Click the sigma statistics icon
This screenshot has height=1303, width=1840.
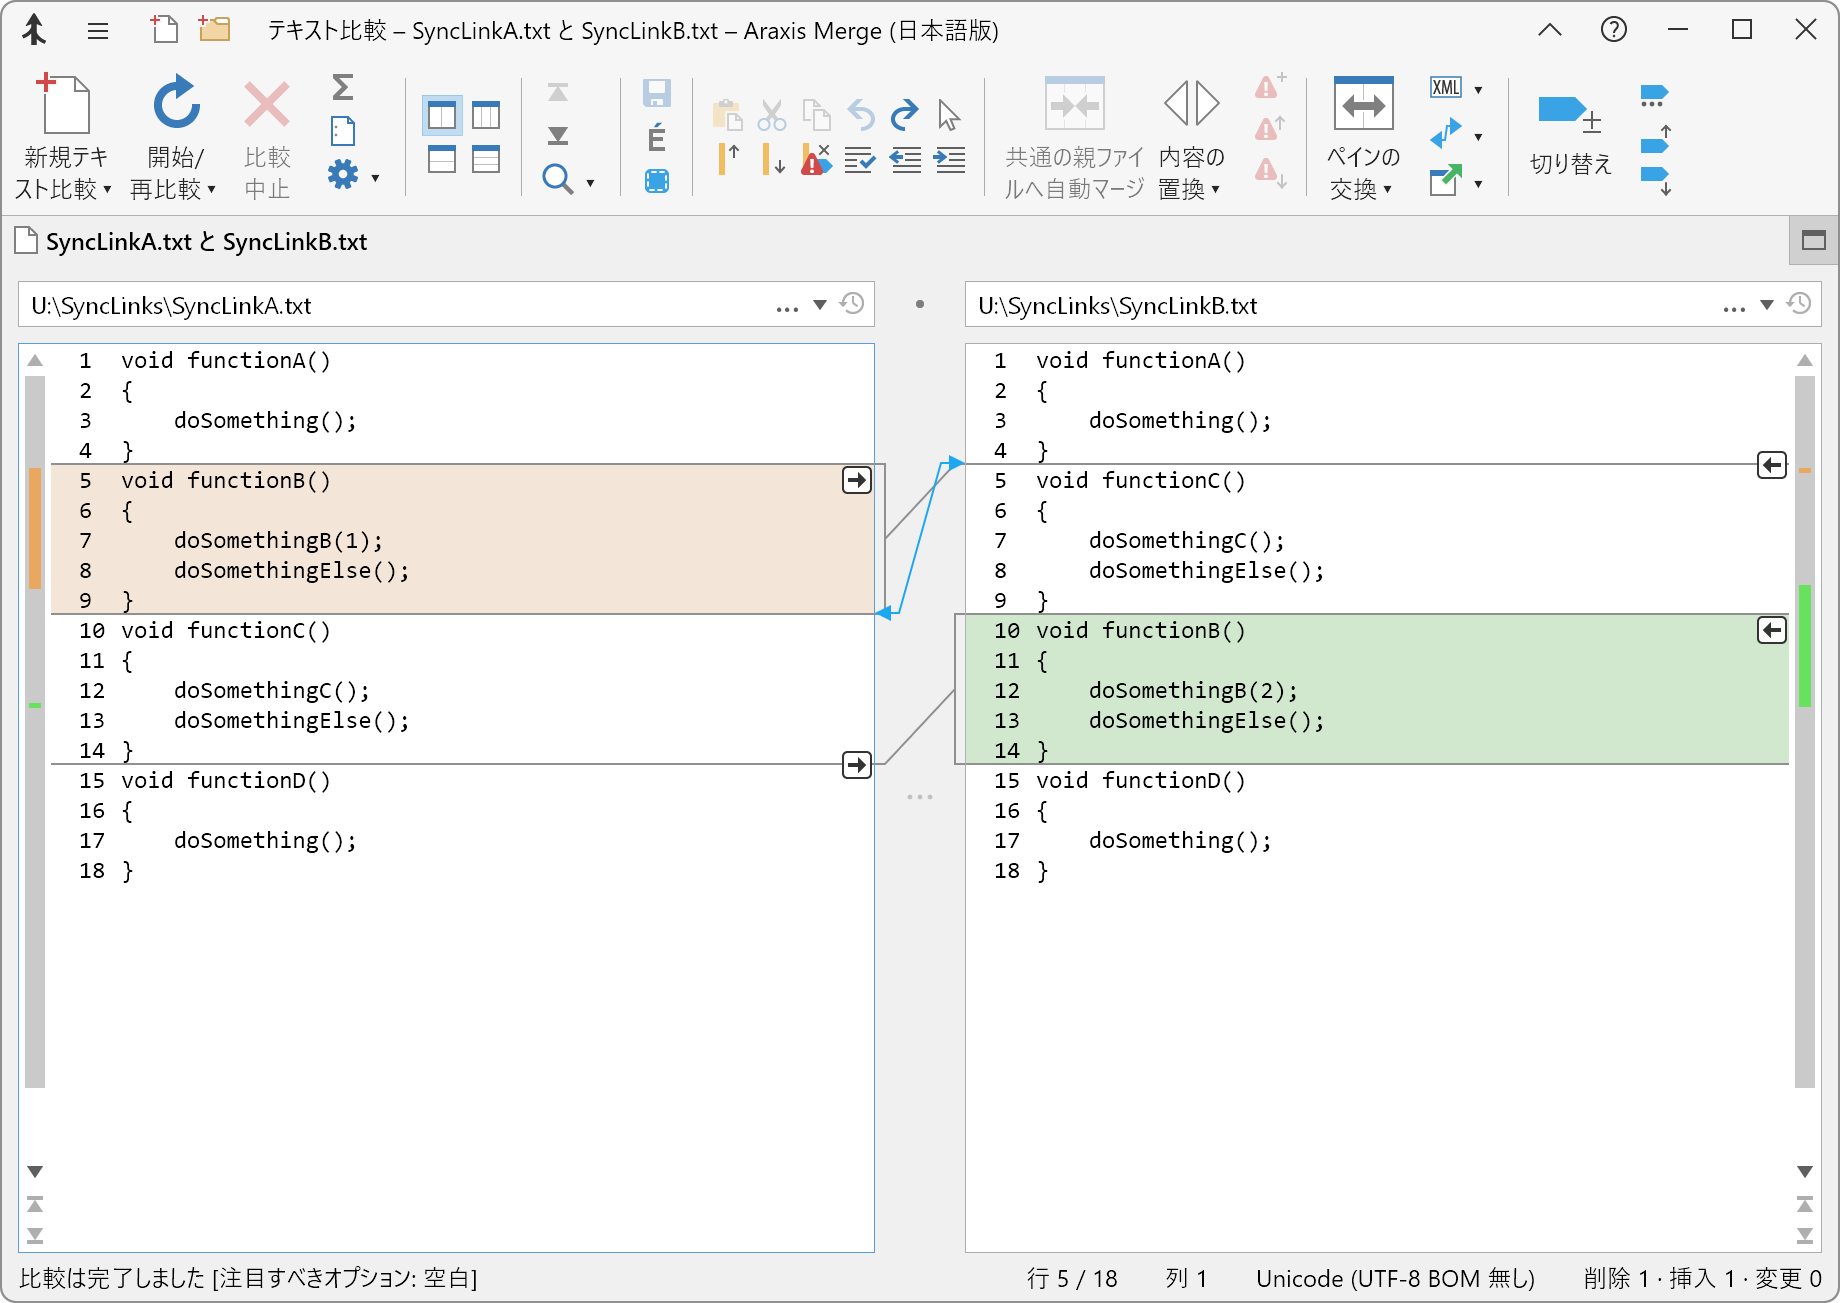[342, 88]
